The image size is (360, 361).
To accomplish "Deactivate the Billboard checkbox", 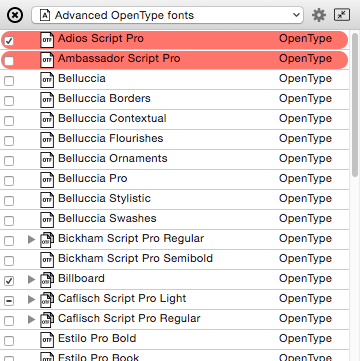I will [x=9, y=281].
